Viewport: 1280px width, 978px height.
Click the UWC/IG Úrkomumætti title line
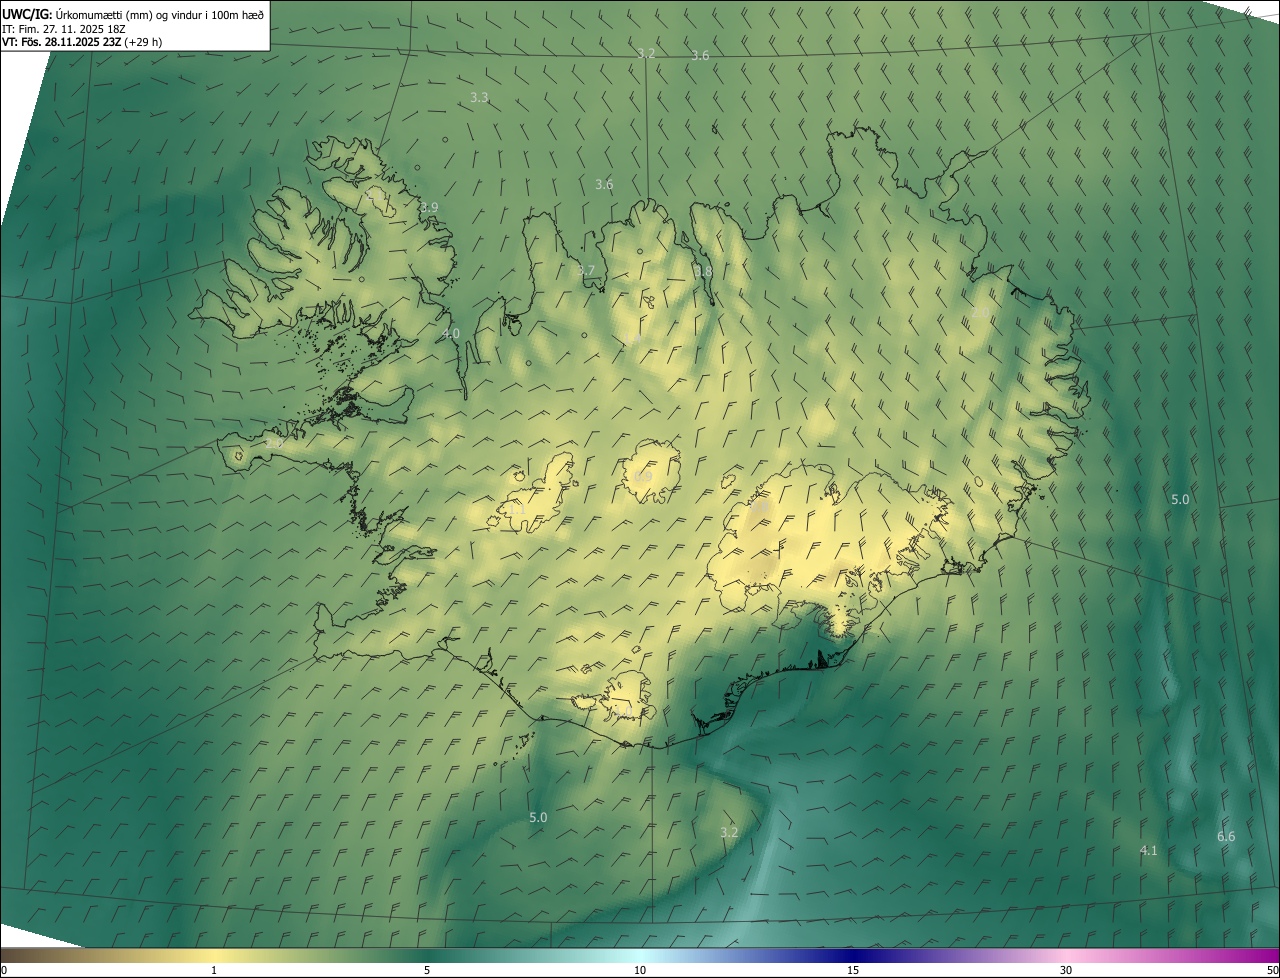[x=134, y=14]
